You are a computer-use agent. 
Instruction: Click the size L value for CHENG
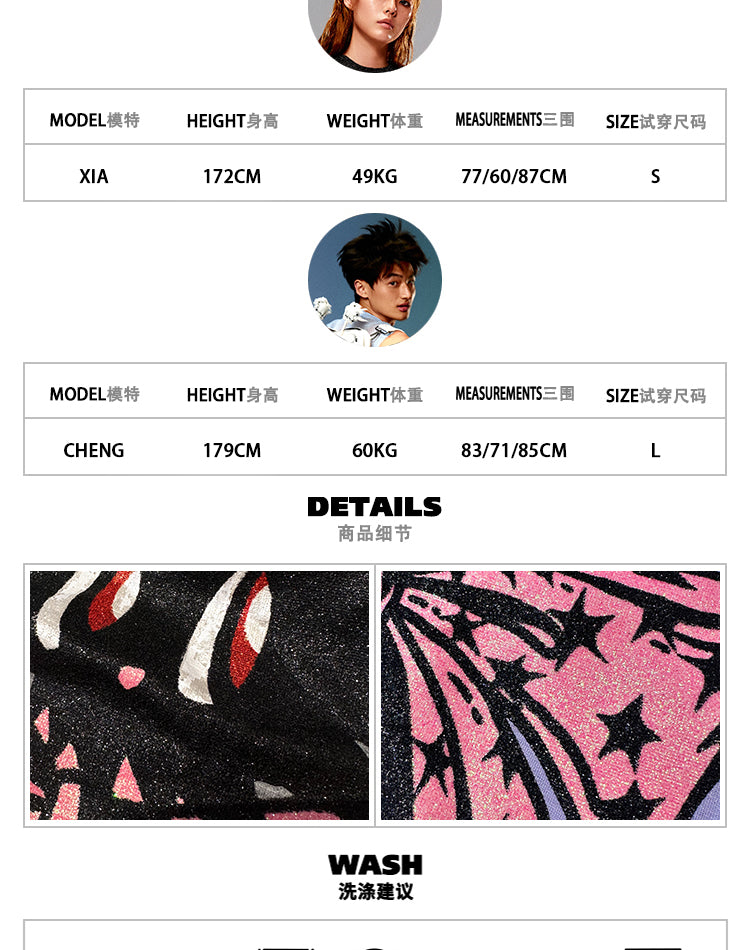(x=655, y=450)
